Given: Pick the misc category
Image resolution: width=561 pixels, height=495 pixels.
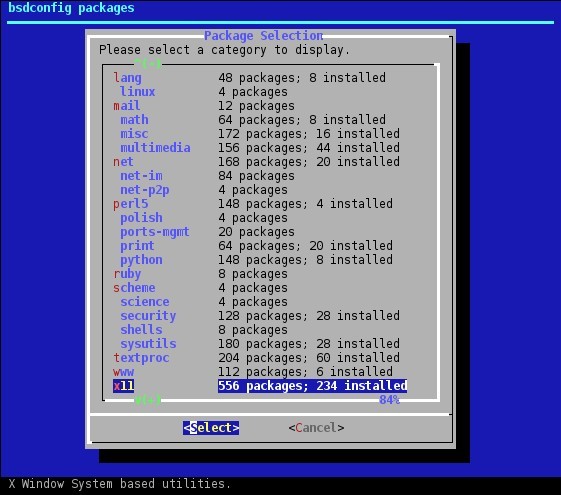Looking at the screenshot, I should 134,134.
